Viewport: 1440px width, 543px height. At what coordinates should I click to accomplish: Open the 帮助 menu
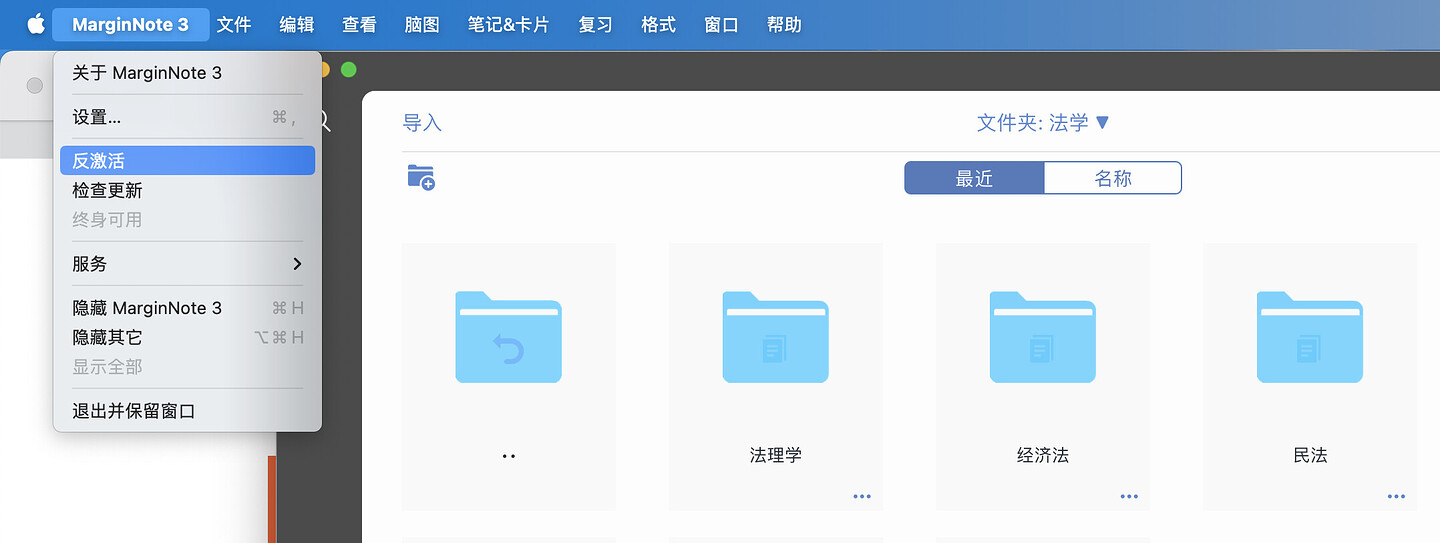point(784,25)
